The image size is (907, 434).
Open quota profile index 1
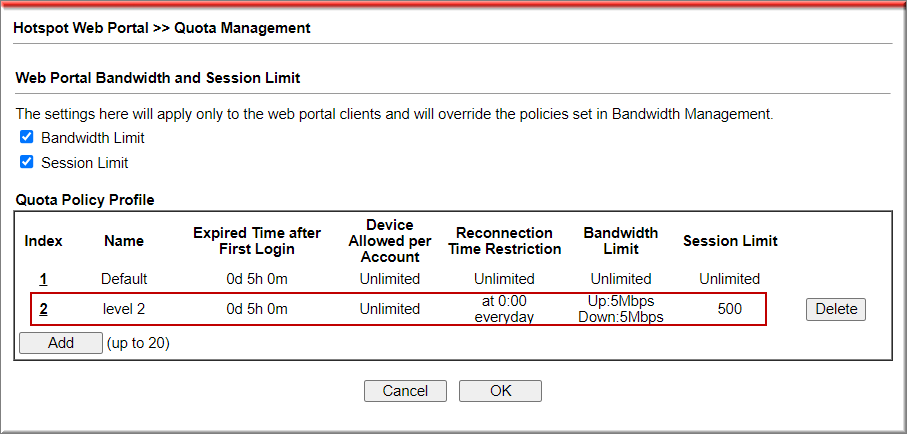tap(43, 279)
